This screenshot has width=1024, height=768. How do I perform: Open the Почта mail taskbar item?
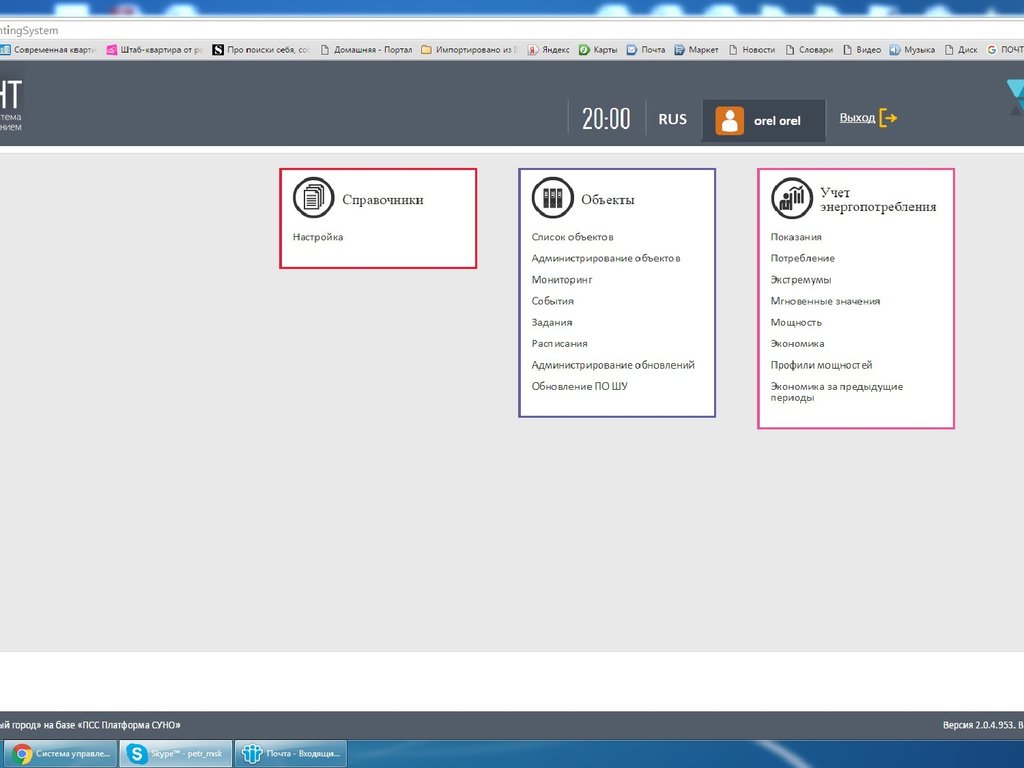[x=291, y=753]
